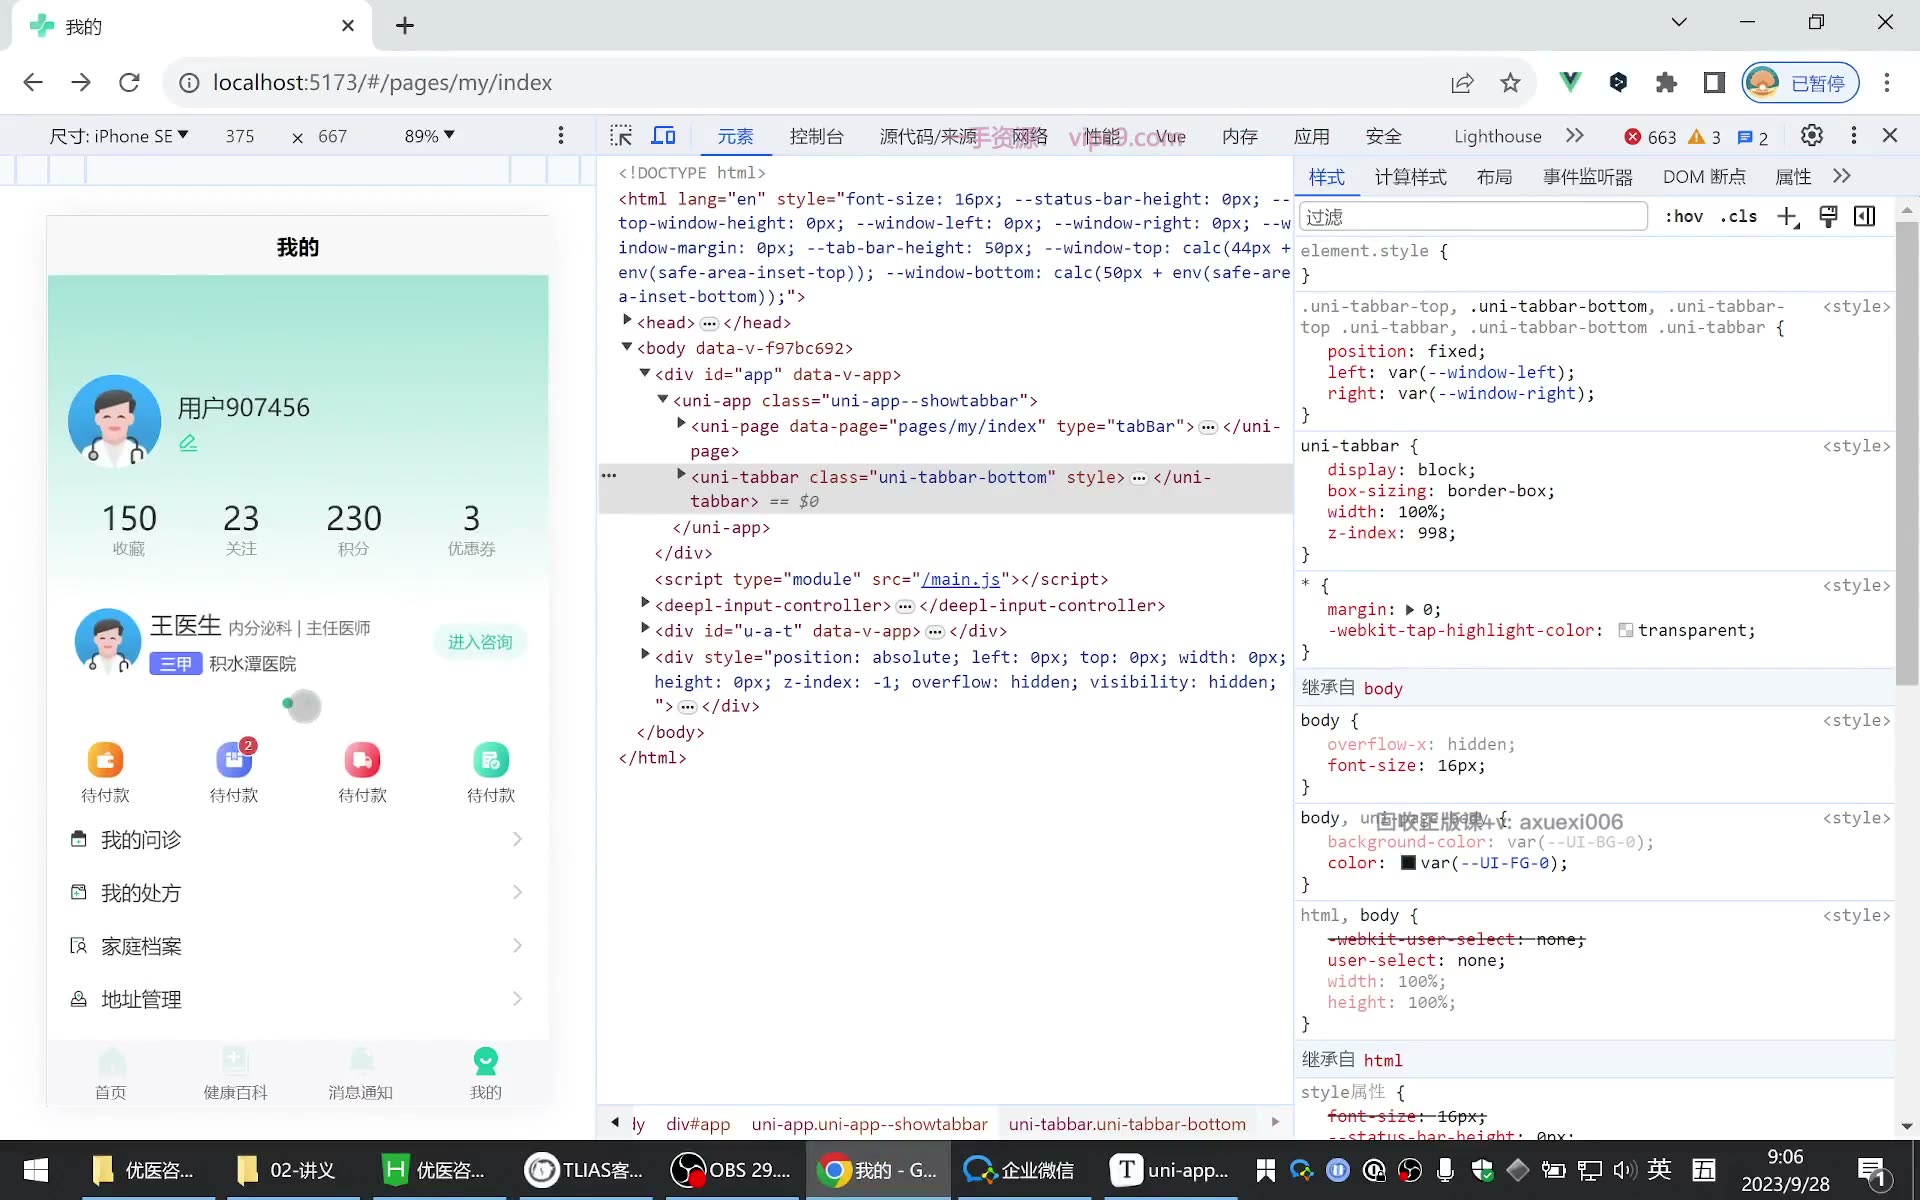The height and width of the screenshot is (1200, 1920).
Task: Reload the page
Action: 129,82
